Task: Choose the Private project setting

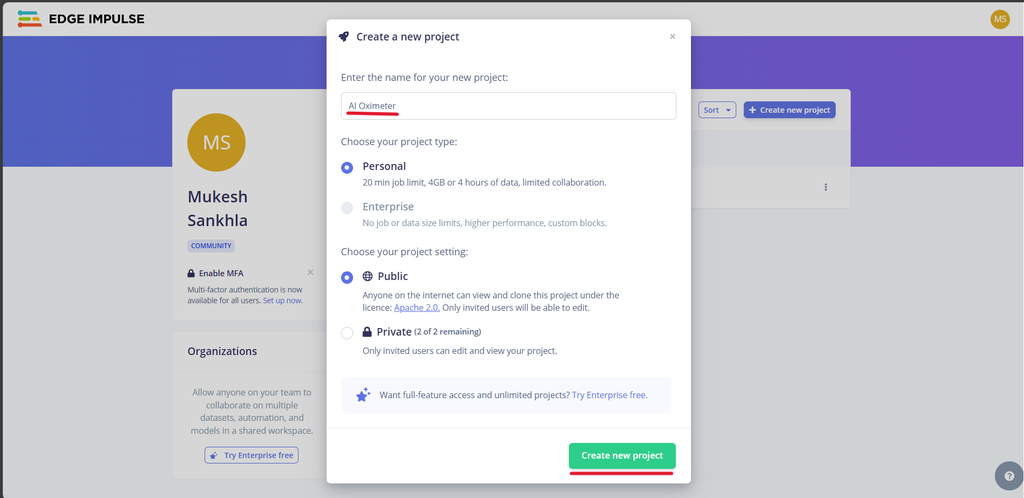Action: [x=347, y=333]
